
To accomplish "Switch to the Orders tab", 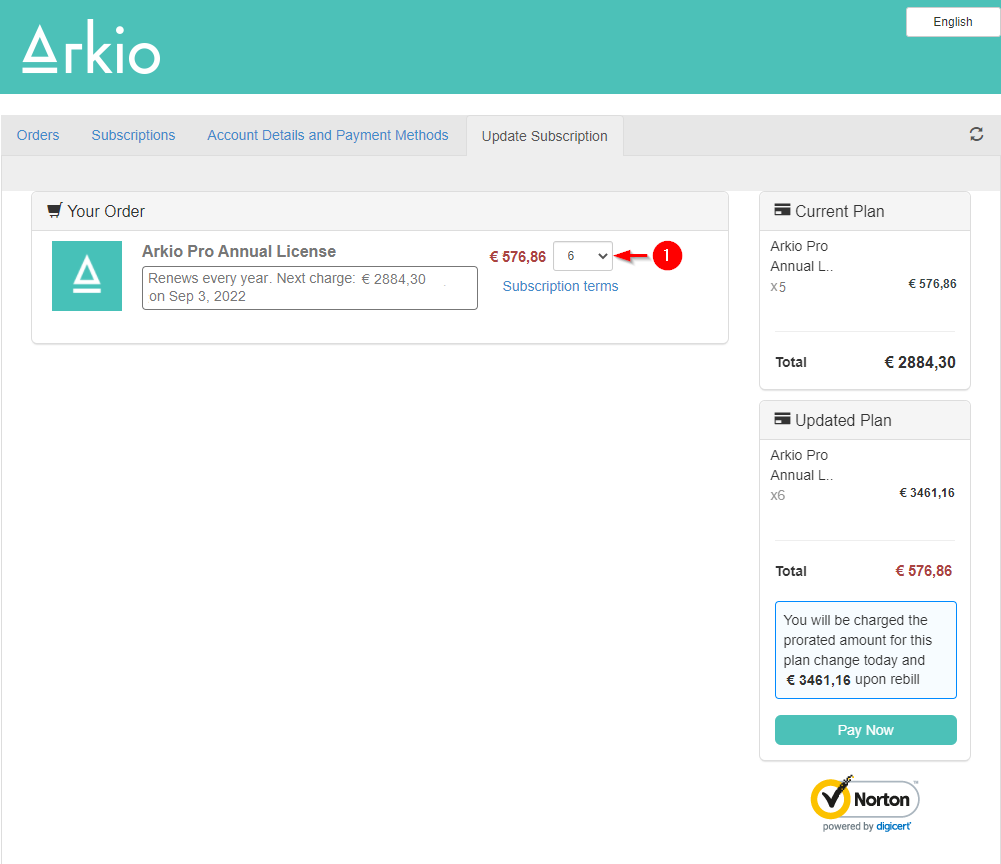I will (x=38, y=135).
